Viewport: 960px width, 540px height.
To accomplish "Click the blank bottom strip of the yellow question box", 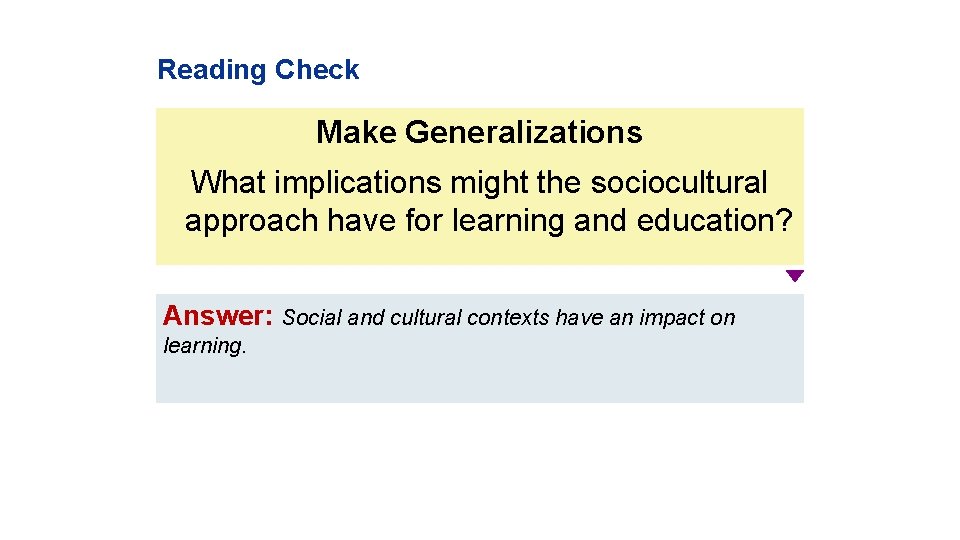I will click(x=480, y=252).
